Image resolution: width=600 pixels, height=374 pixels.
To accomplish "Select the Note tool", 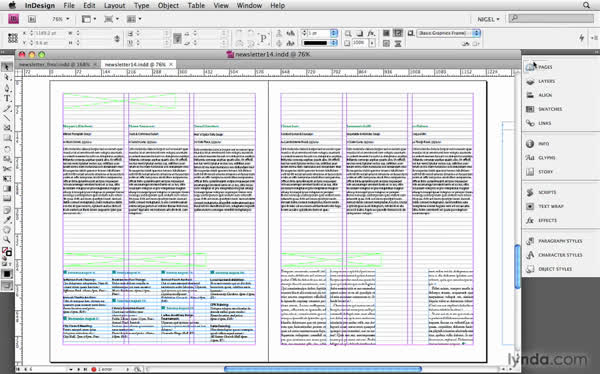I will point(7,210).
